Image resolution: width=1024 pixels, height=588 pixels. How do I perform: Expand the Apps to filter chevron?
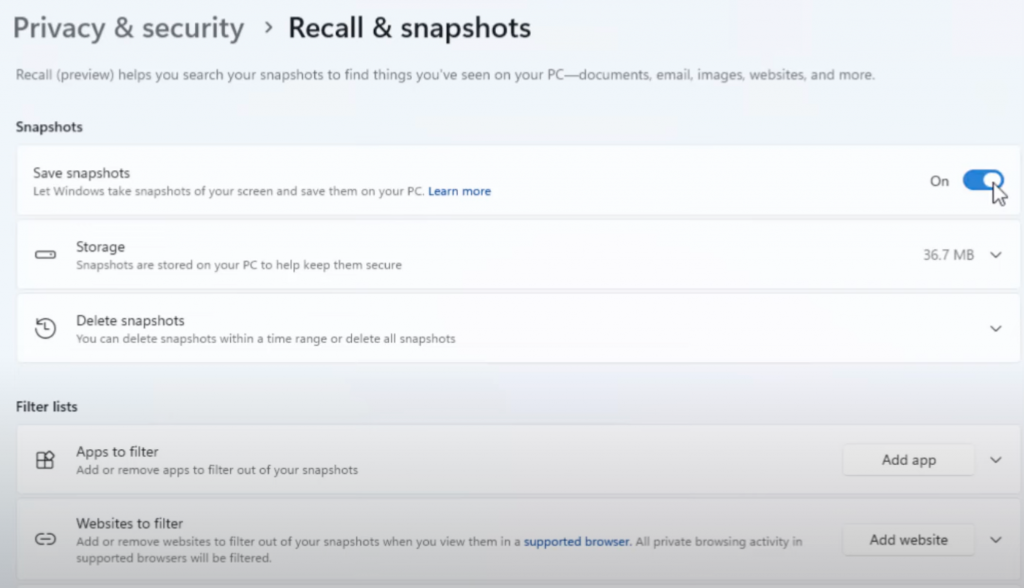coord(995,460)
